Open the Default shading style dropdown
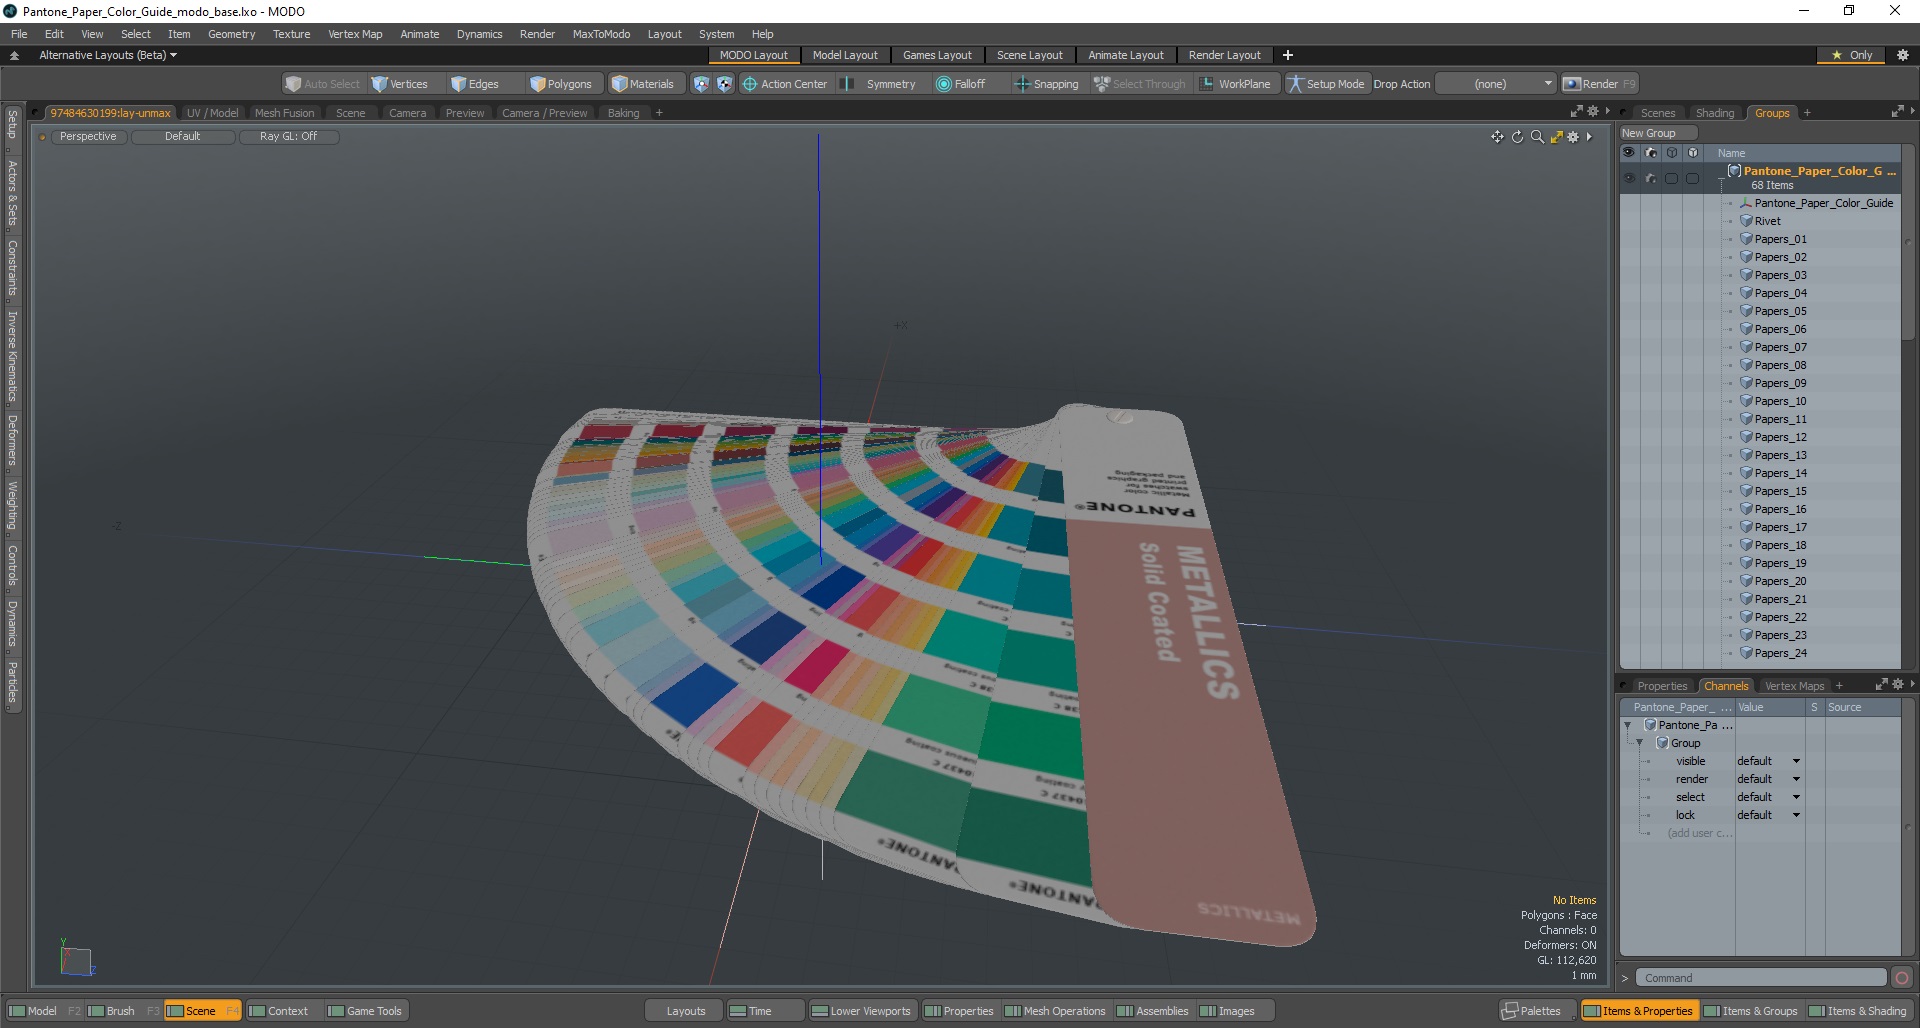1920x1028 pixels. click(x=183, y=137)
